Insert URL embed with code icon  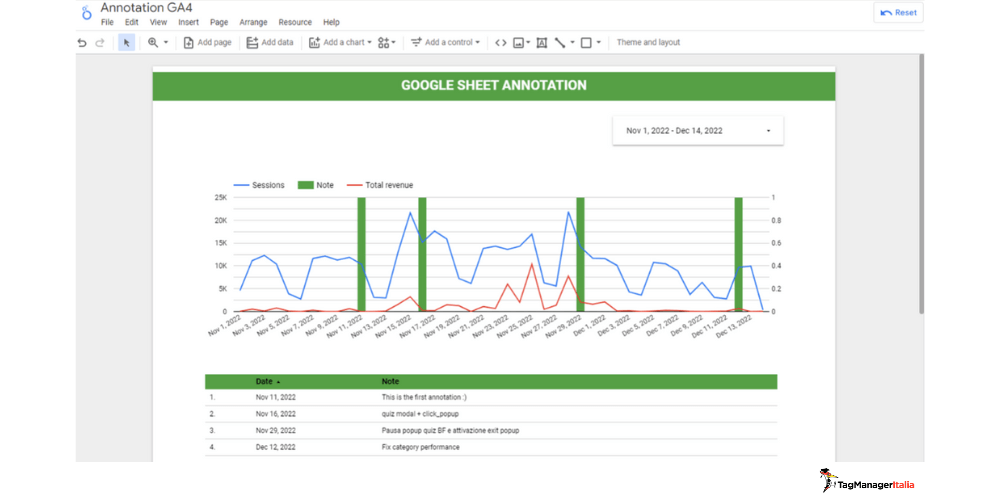point(501,43)
